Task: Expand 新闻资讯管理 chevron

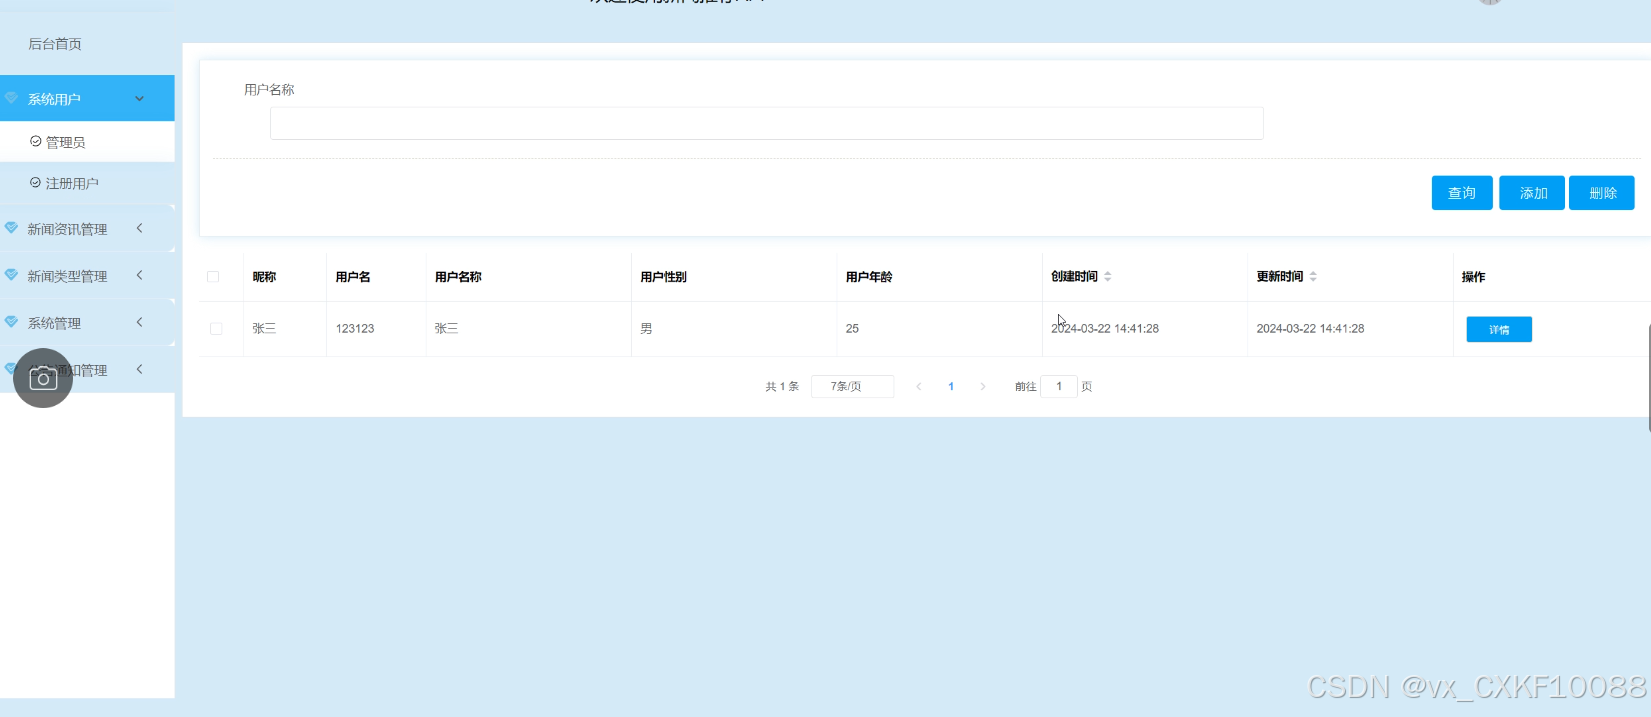Action: coord(140,228)
